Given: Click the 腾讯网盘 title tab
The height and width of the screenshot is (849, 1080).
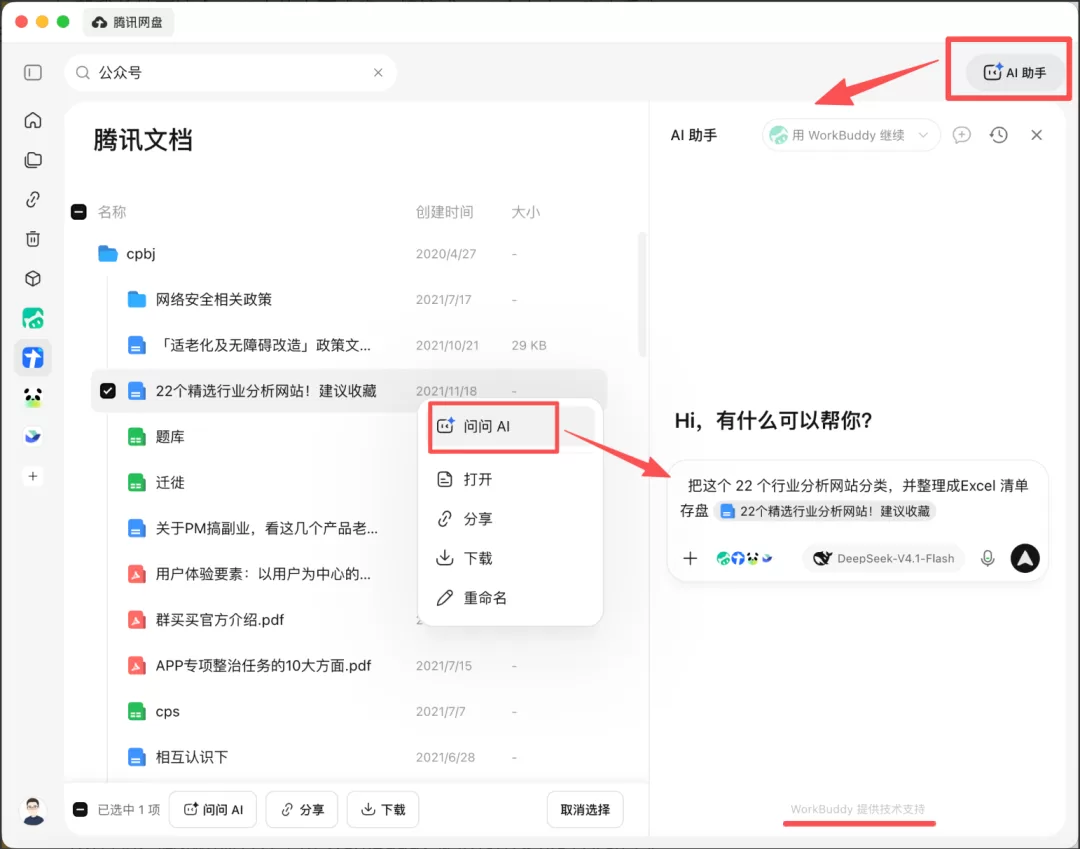Looking at the screenshot, I should 129,22.
